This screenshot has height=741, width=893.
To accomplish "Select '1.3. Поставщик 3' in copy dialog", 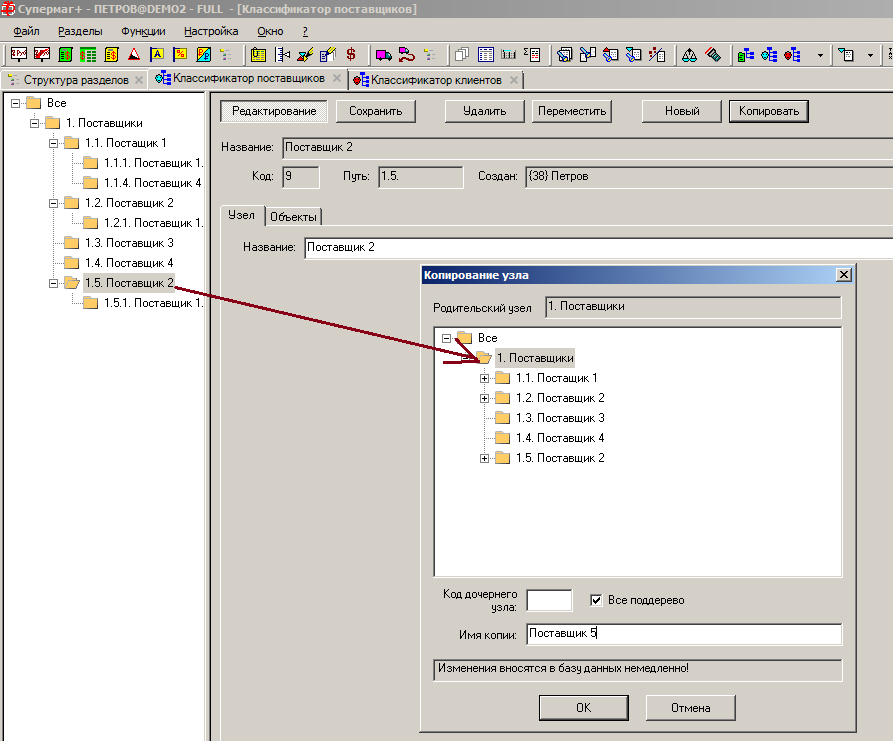I will (x=560, y=418).
